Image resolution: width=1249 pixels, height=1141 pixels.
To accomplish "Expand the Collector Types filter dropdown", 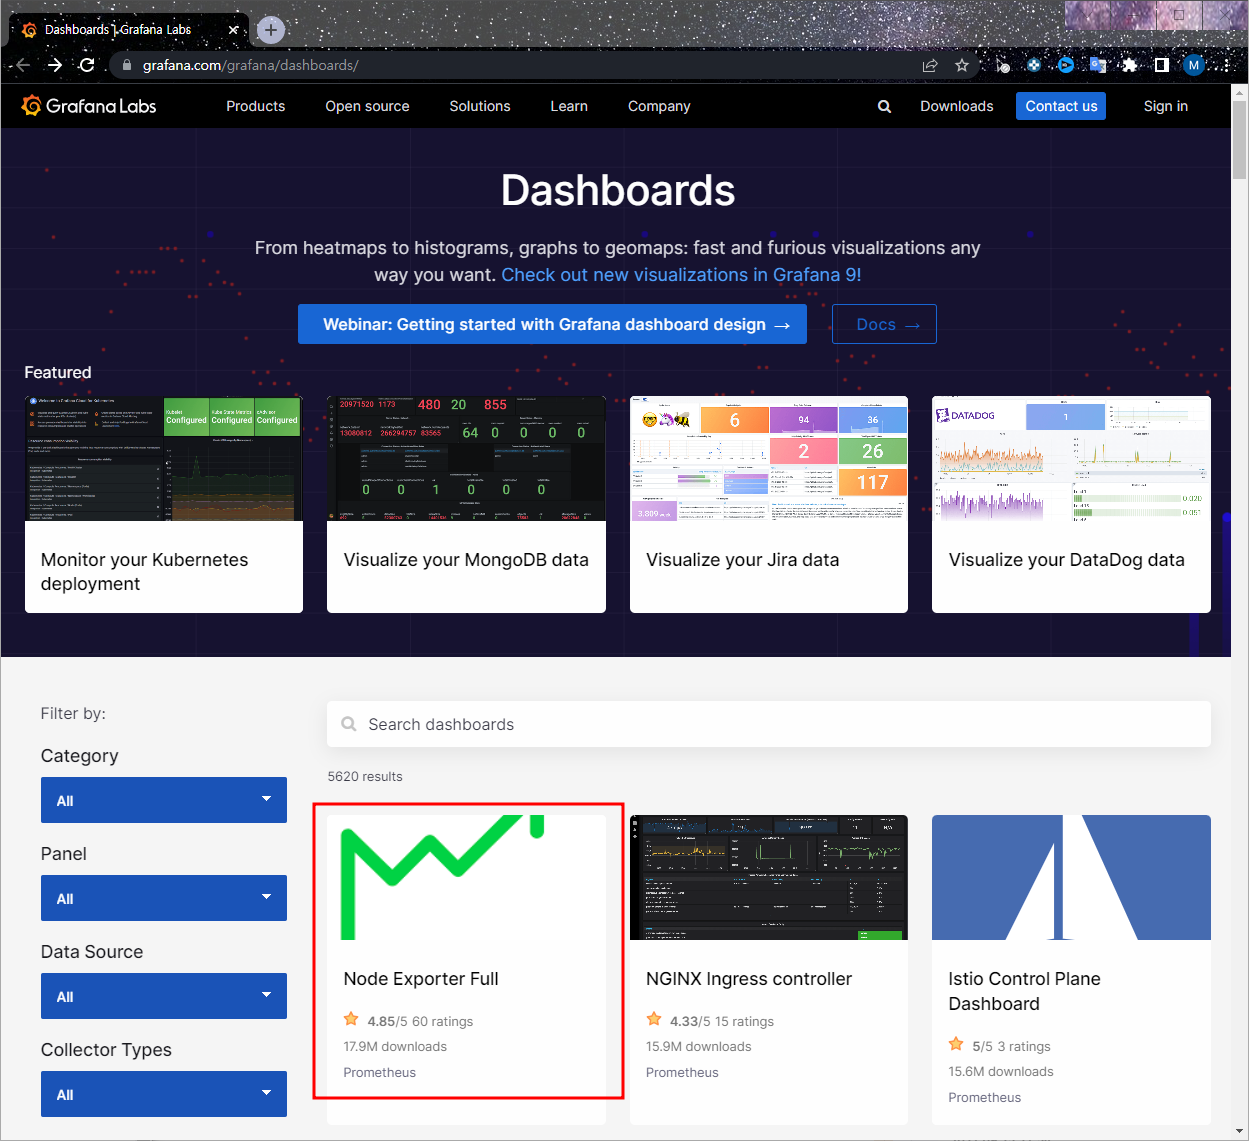I will (164, 1094).
